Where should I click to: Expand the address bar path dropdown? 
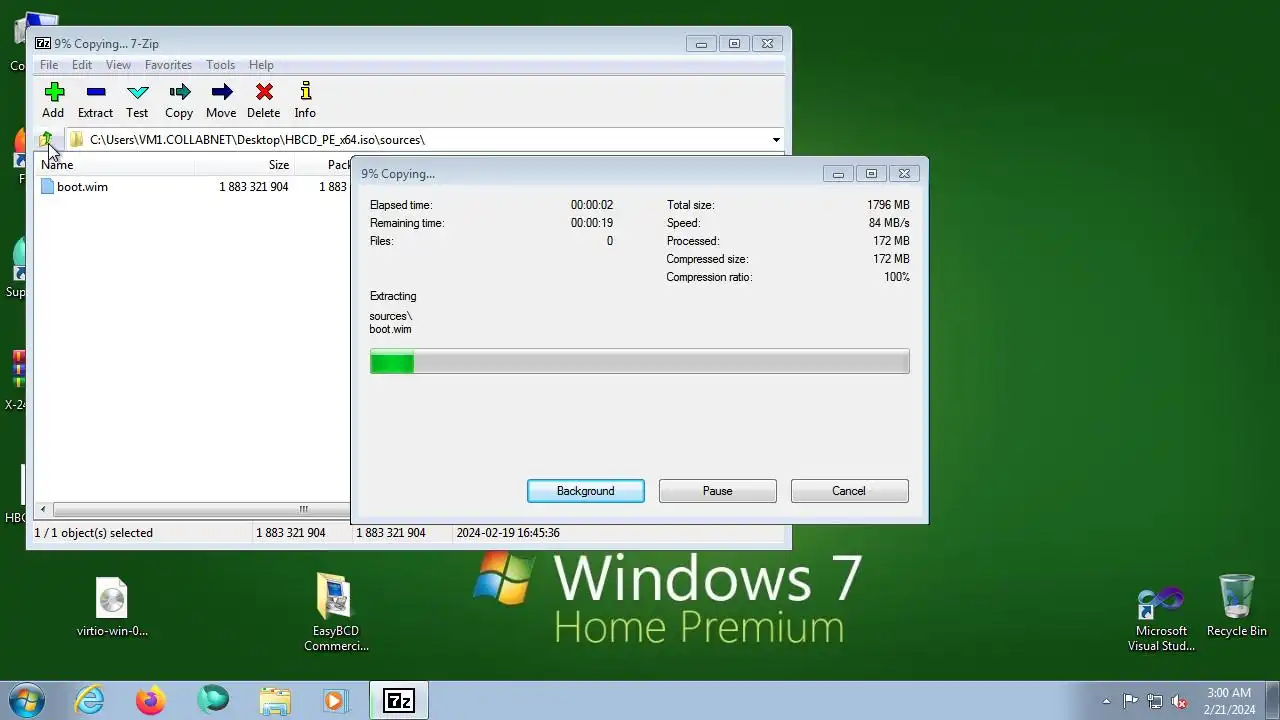pos(776,140)
